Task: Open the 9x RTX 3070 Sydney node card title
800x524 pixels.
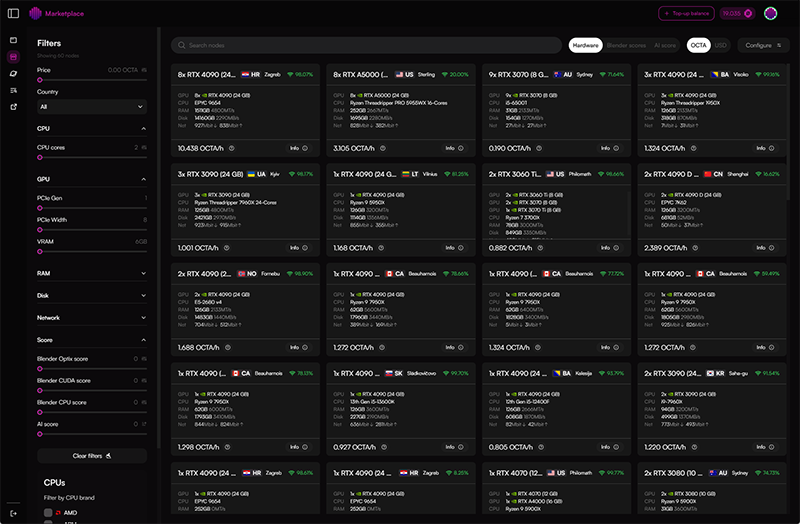Action: pyautogui.click(x=518, y=74)
